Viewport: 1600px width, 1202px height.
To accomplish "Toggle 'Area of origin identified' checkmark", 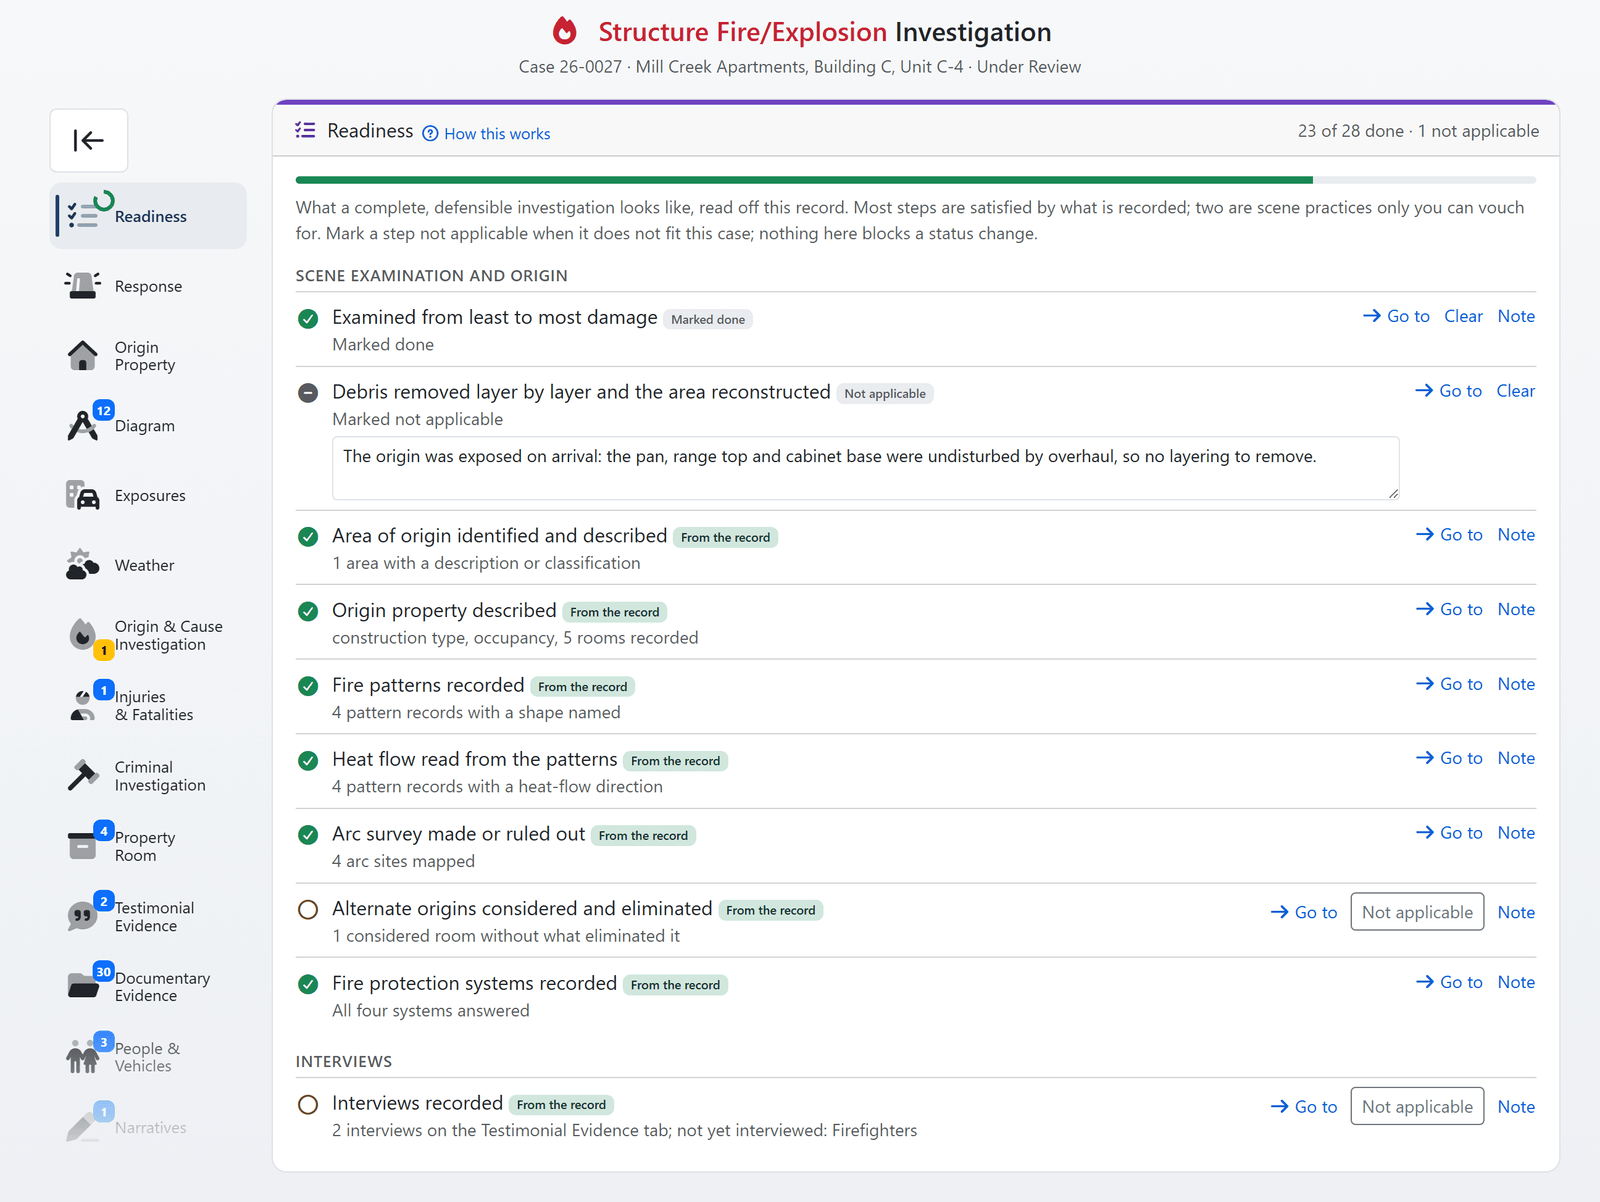I will point(308,537).
